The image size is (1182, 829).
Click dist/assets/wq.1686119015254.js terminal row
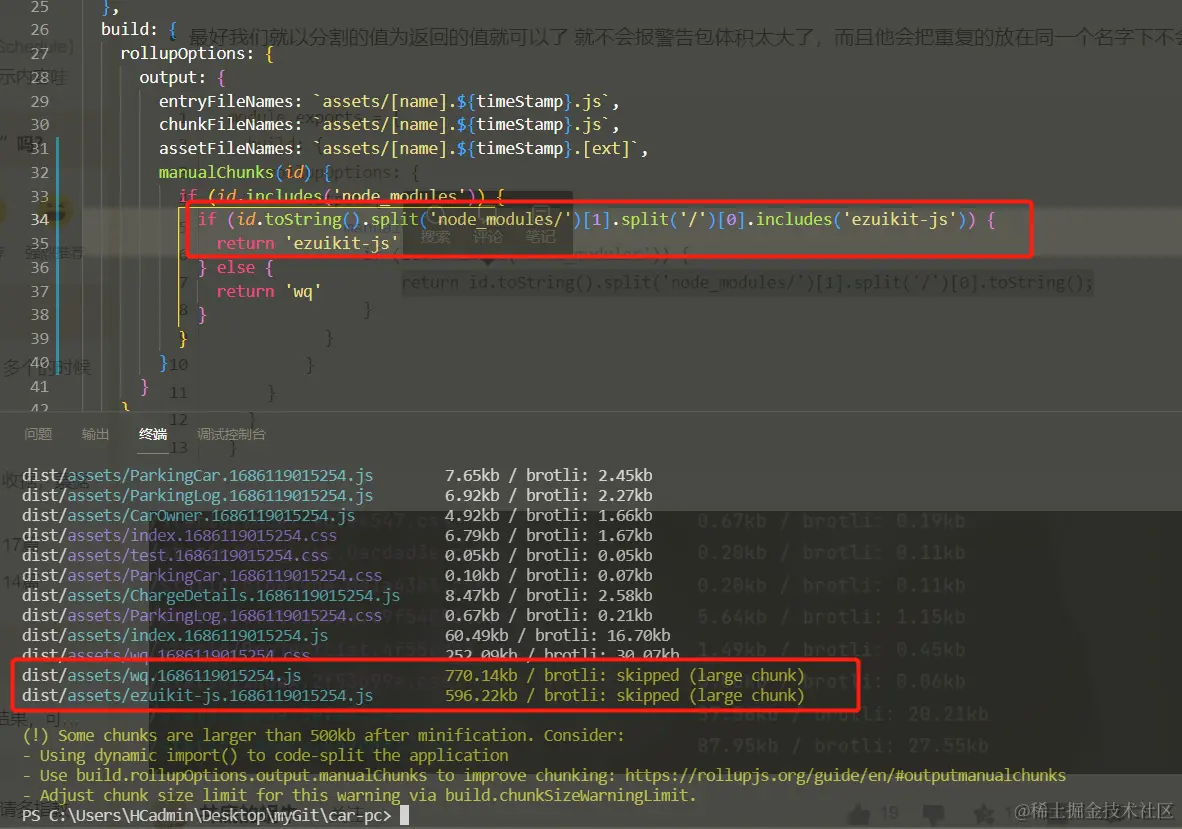(x=413, y=675)
